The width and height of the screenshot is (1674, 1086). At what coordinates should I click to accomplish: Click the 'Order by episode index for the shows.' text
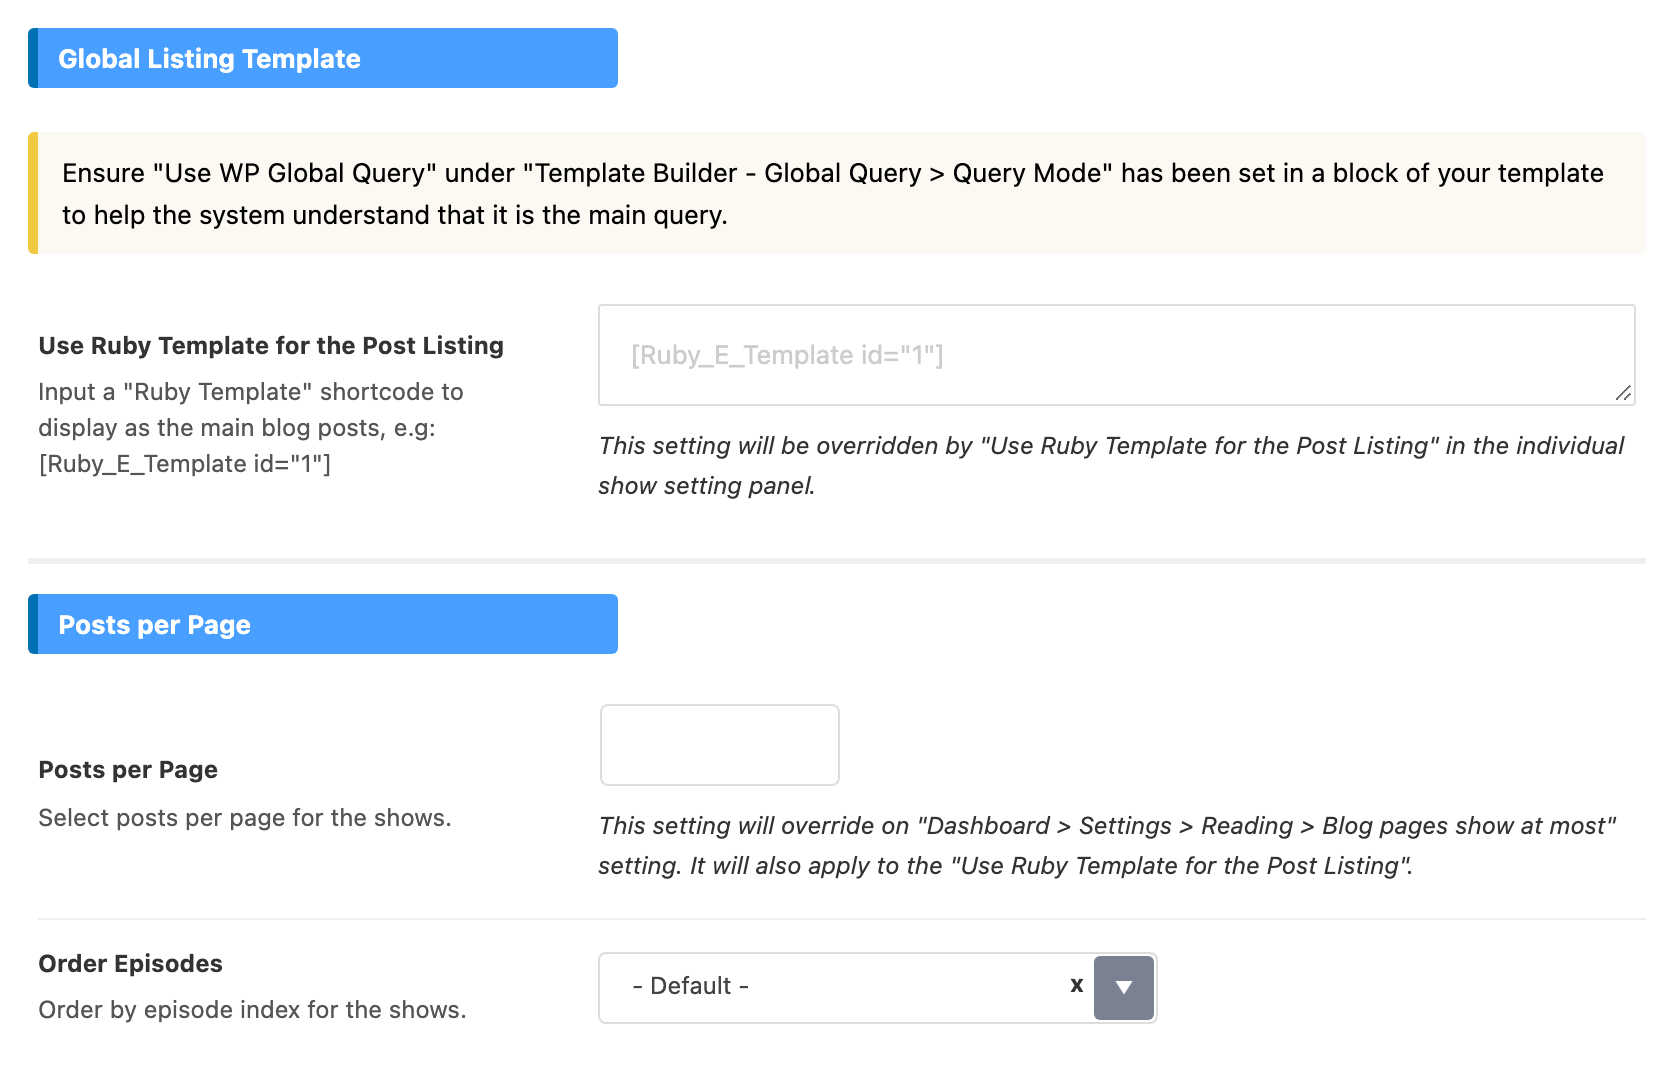[x=252, y=1010]
